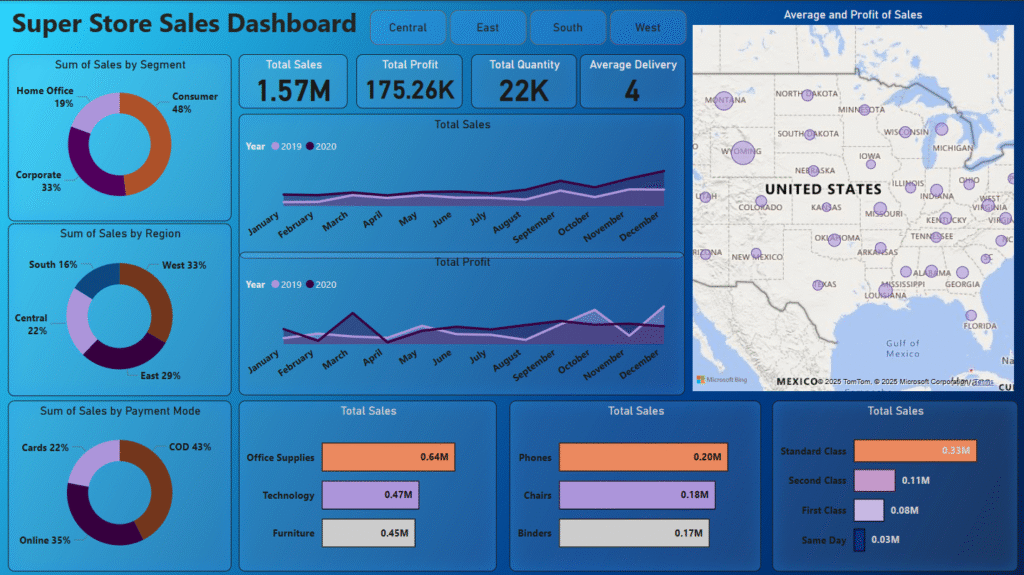Click 2019 legend marker in Total Sales chart
Screen dimensions: 1024x575
pyautogui.click(x=277, y=146)
